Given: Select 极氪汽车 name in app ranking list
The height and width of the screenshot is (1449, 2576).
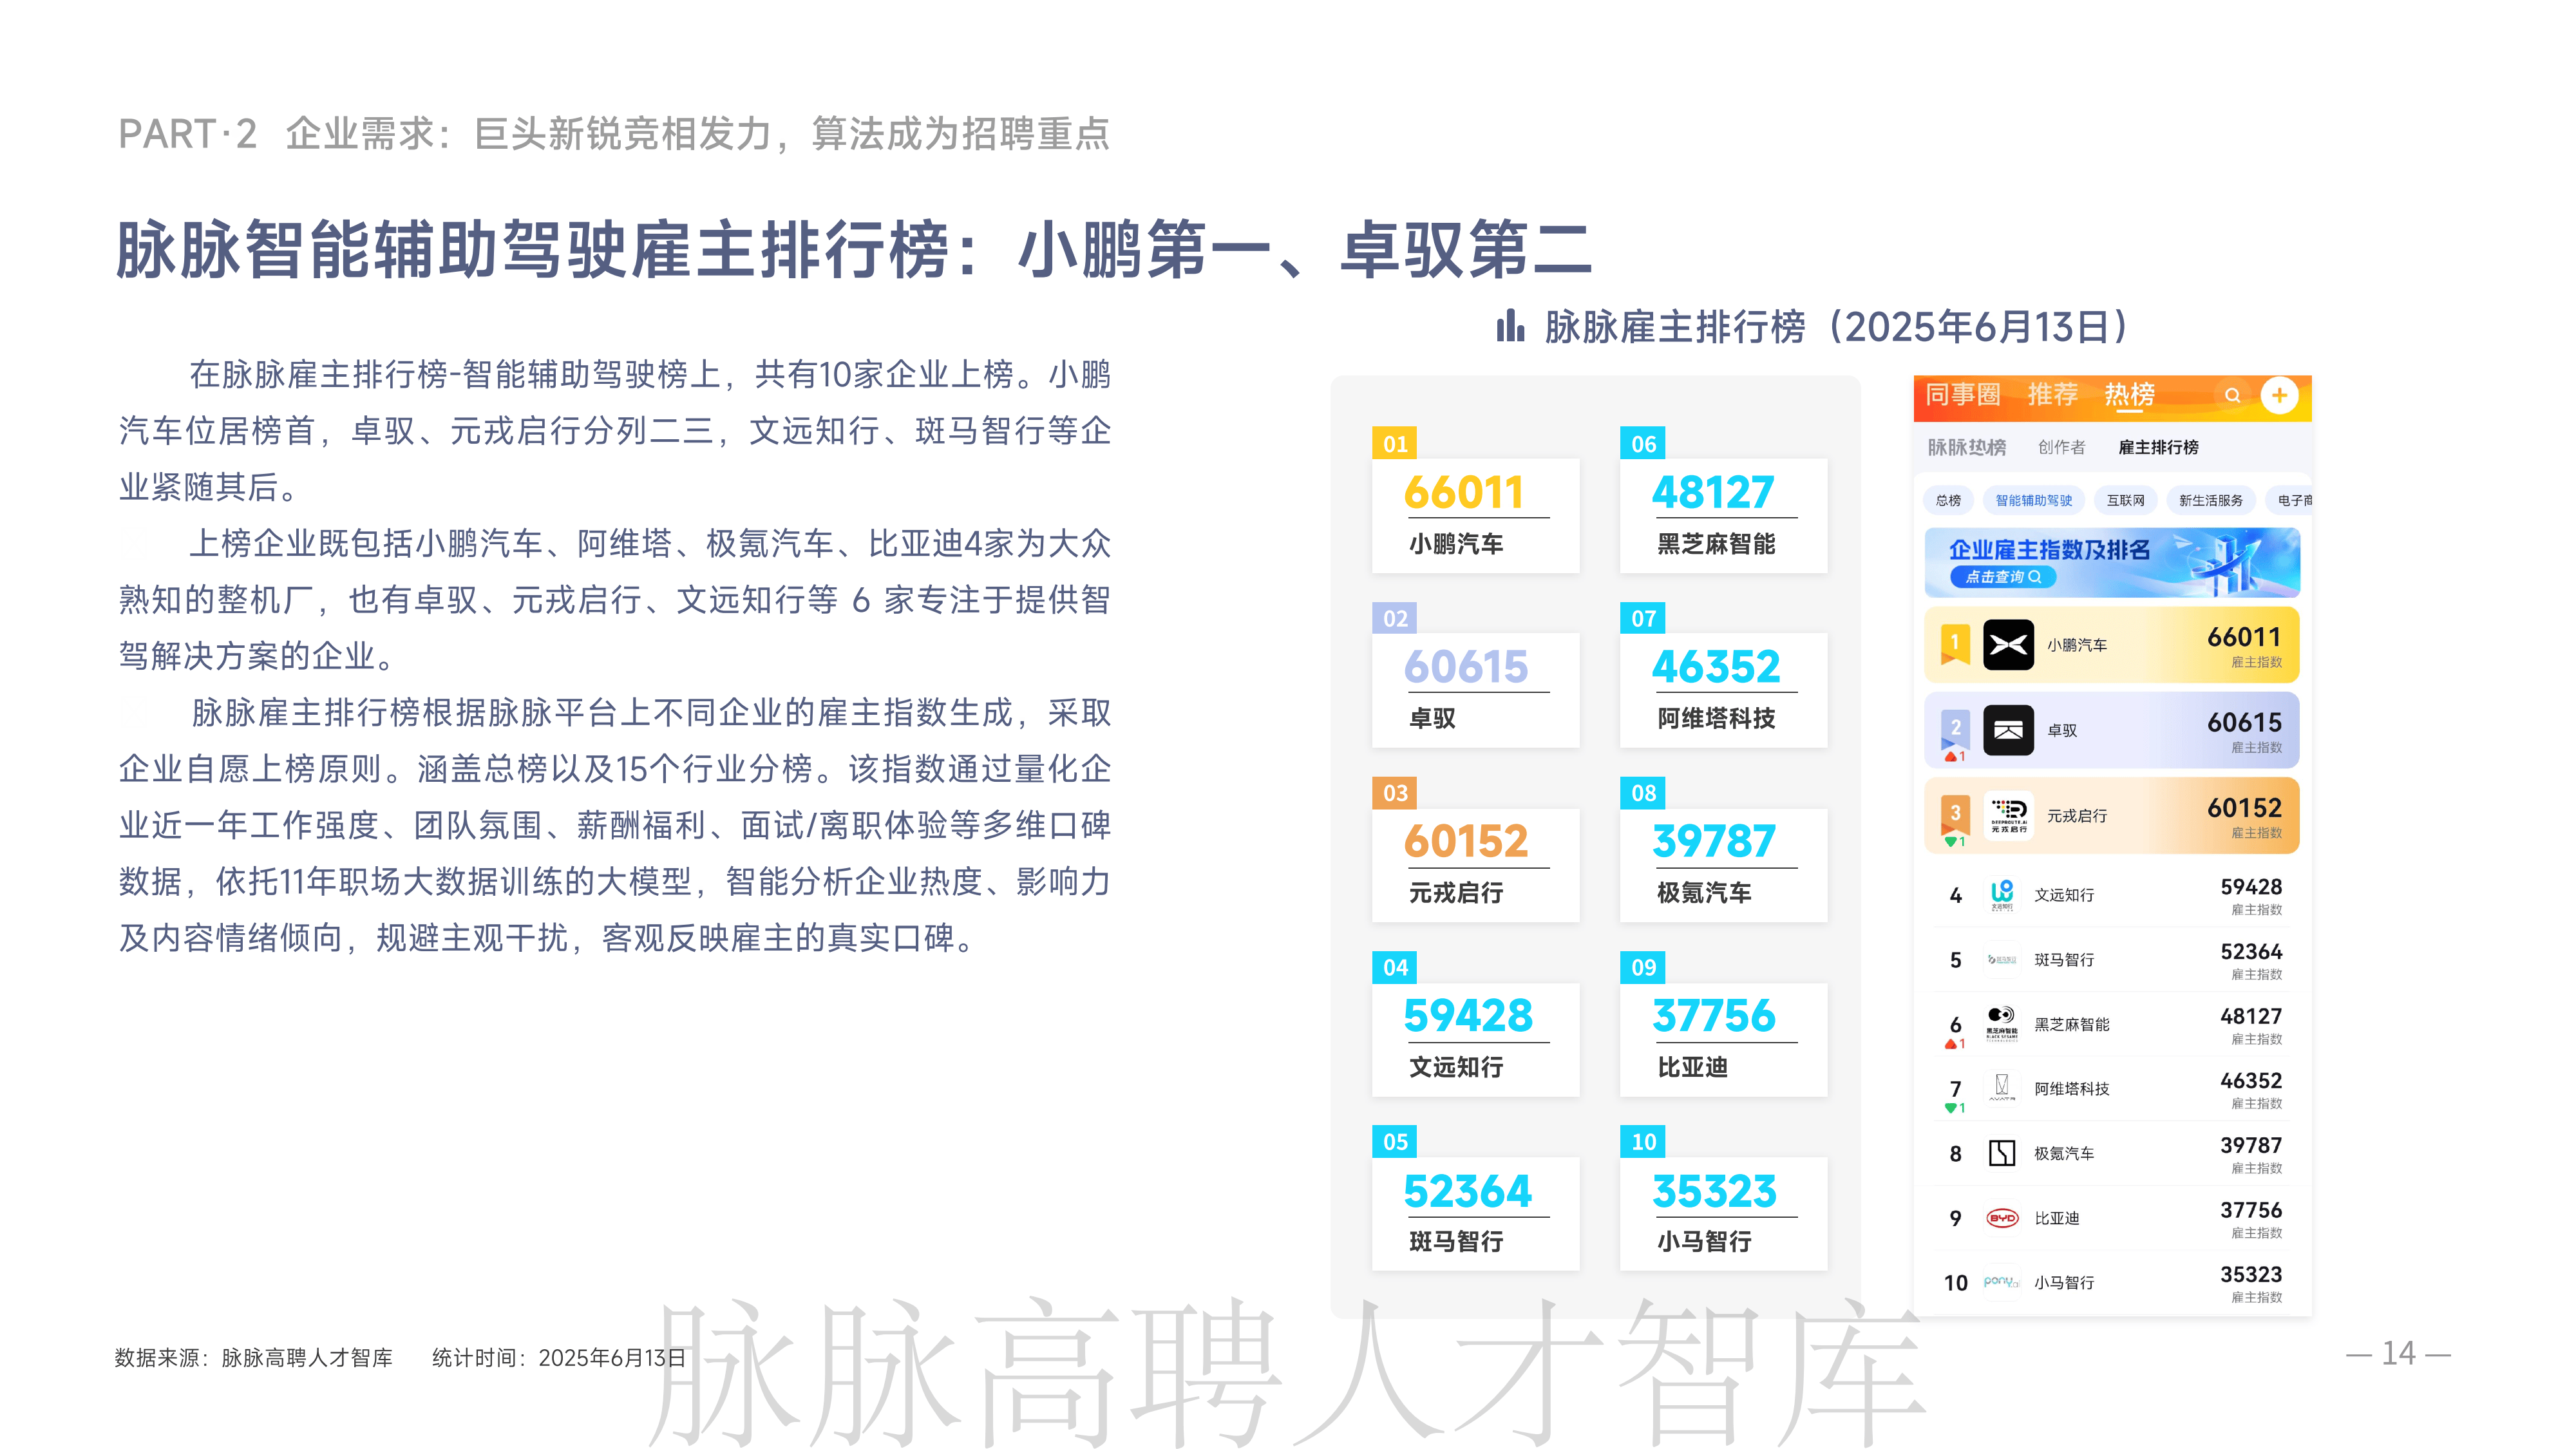Looking at the screenshot, I should click(x=2063, y=1153).
